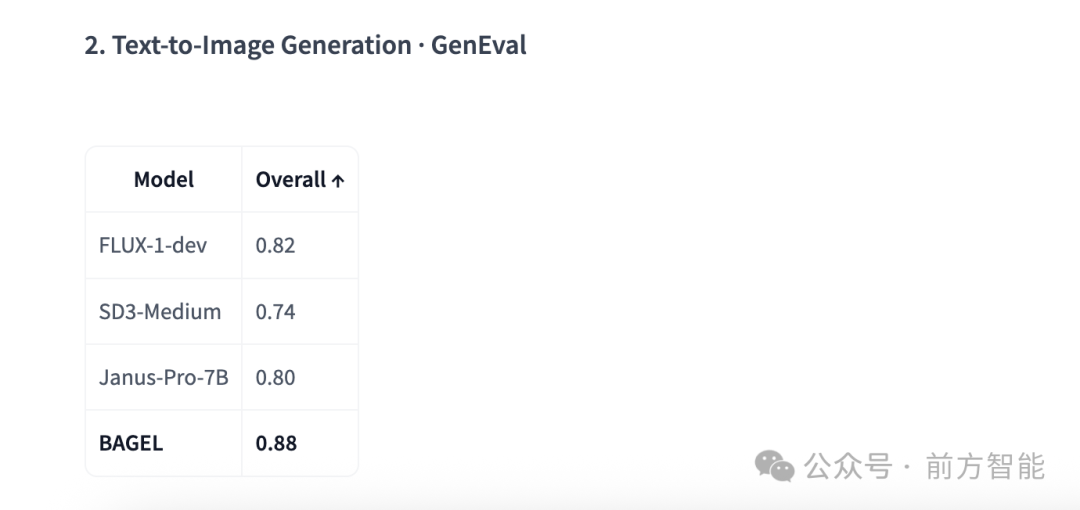This screenshot has height=510, width=1080.
Task: Click the WeChat logo icon in watermark
Action: (x=774, y=467)
